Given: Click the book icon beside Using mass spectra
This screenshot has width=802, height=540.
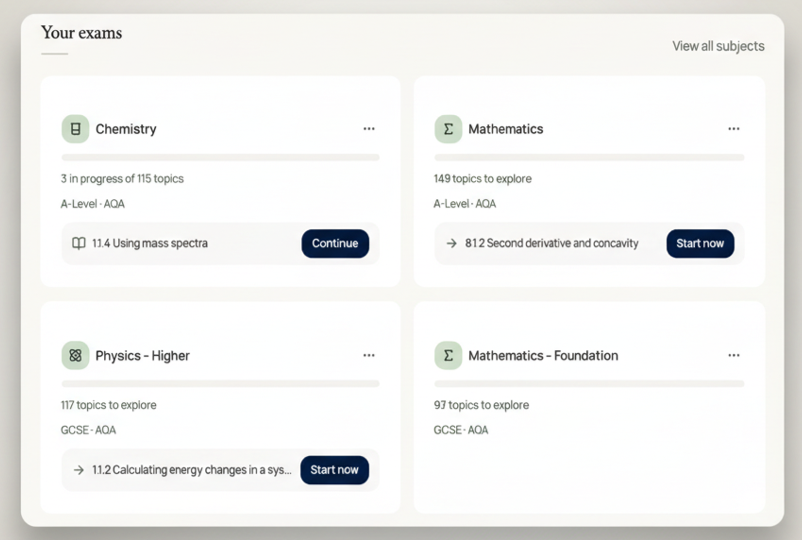Looking at the screenshot, I should click(79, 243).
